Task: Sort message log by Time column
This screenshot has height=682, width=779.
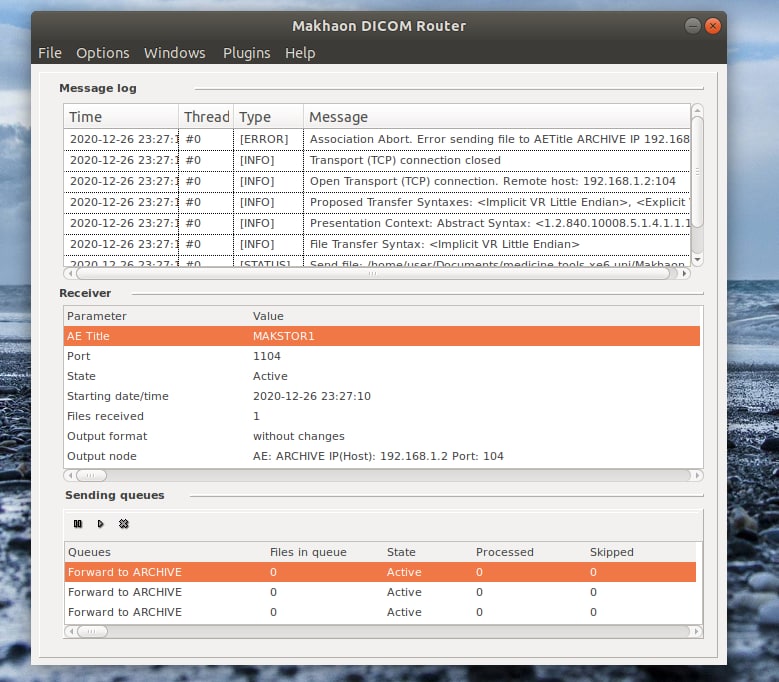Action: coord(121,117)
